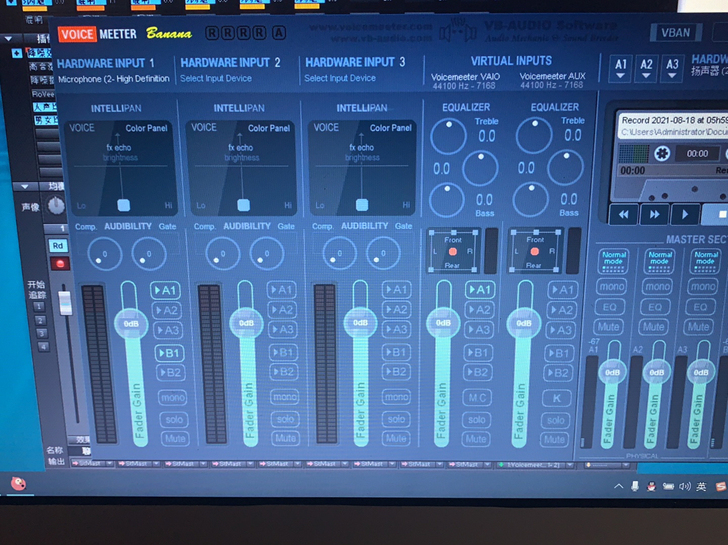Screen dimensions: 728x545
Task: Toggle B1 routing on Hardware Input 1
Action: click(x=170, y=353)
